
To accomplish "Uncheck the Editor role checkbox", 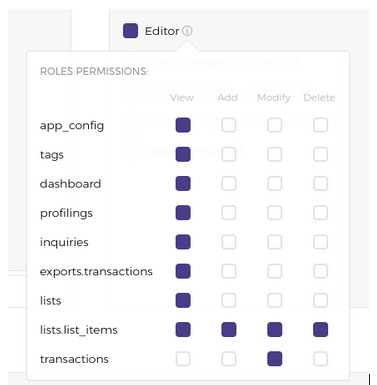I will pos(130,31).
